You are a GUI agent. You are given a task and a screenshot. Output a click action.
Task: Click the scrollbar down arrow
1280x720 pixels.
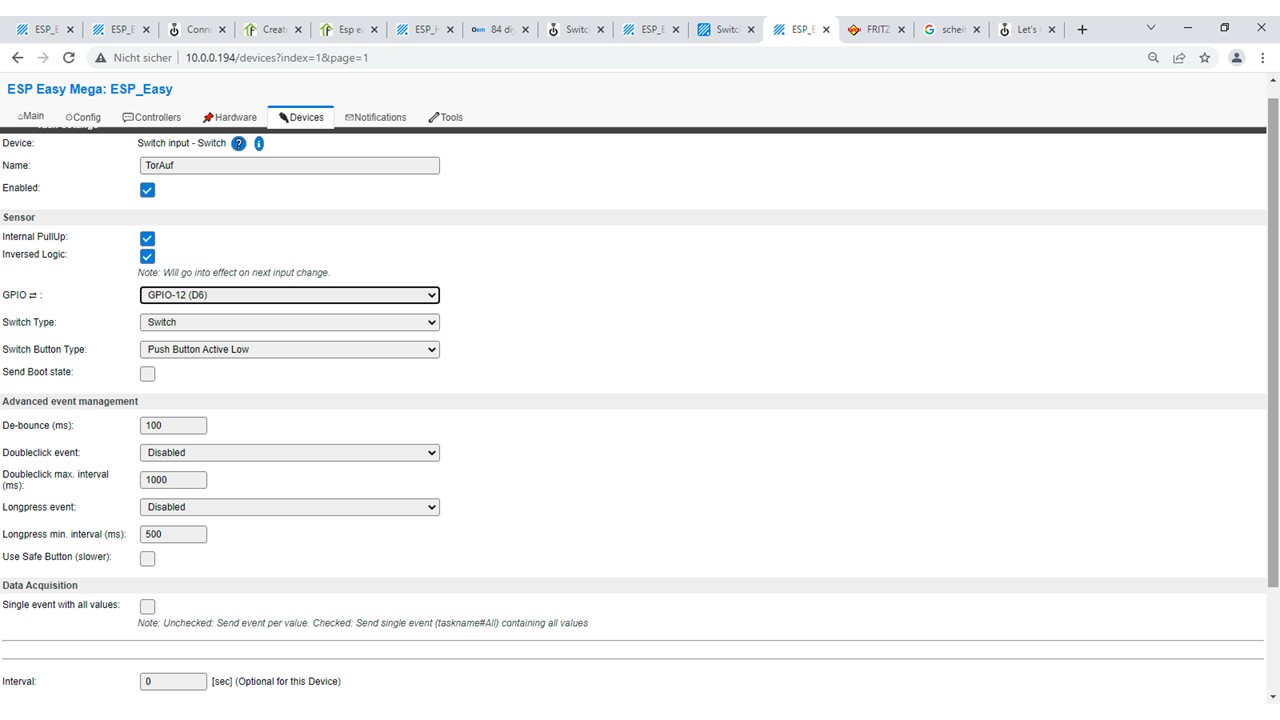point(1273,697)
